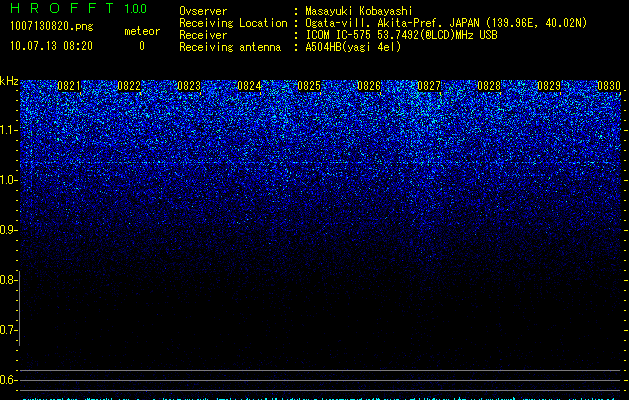The height and width of the screenshot is (400, 629).
Task: Click observer name Masayuki Kobayashi
Action: click(359, 11)
